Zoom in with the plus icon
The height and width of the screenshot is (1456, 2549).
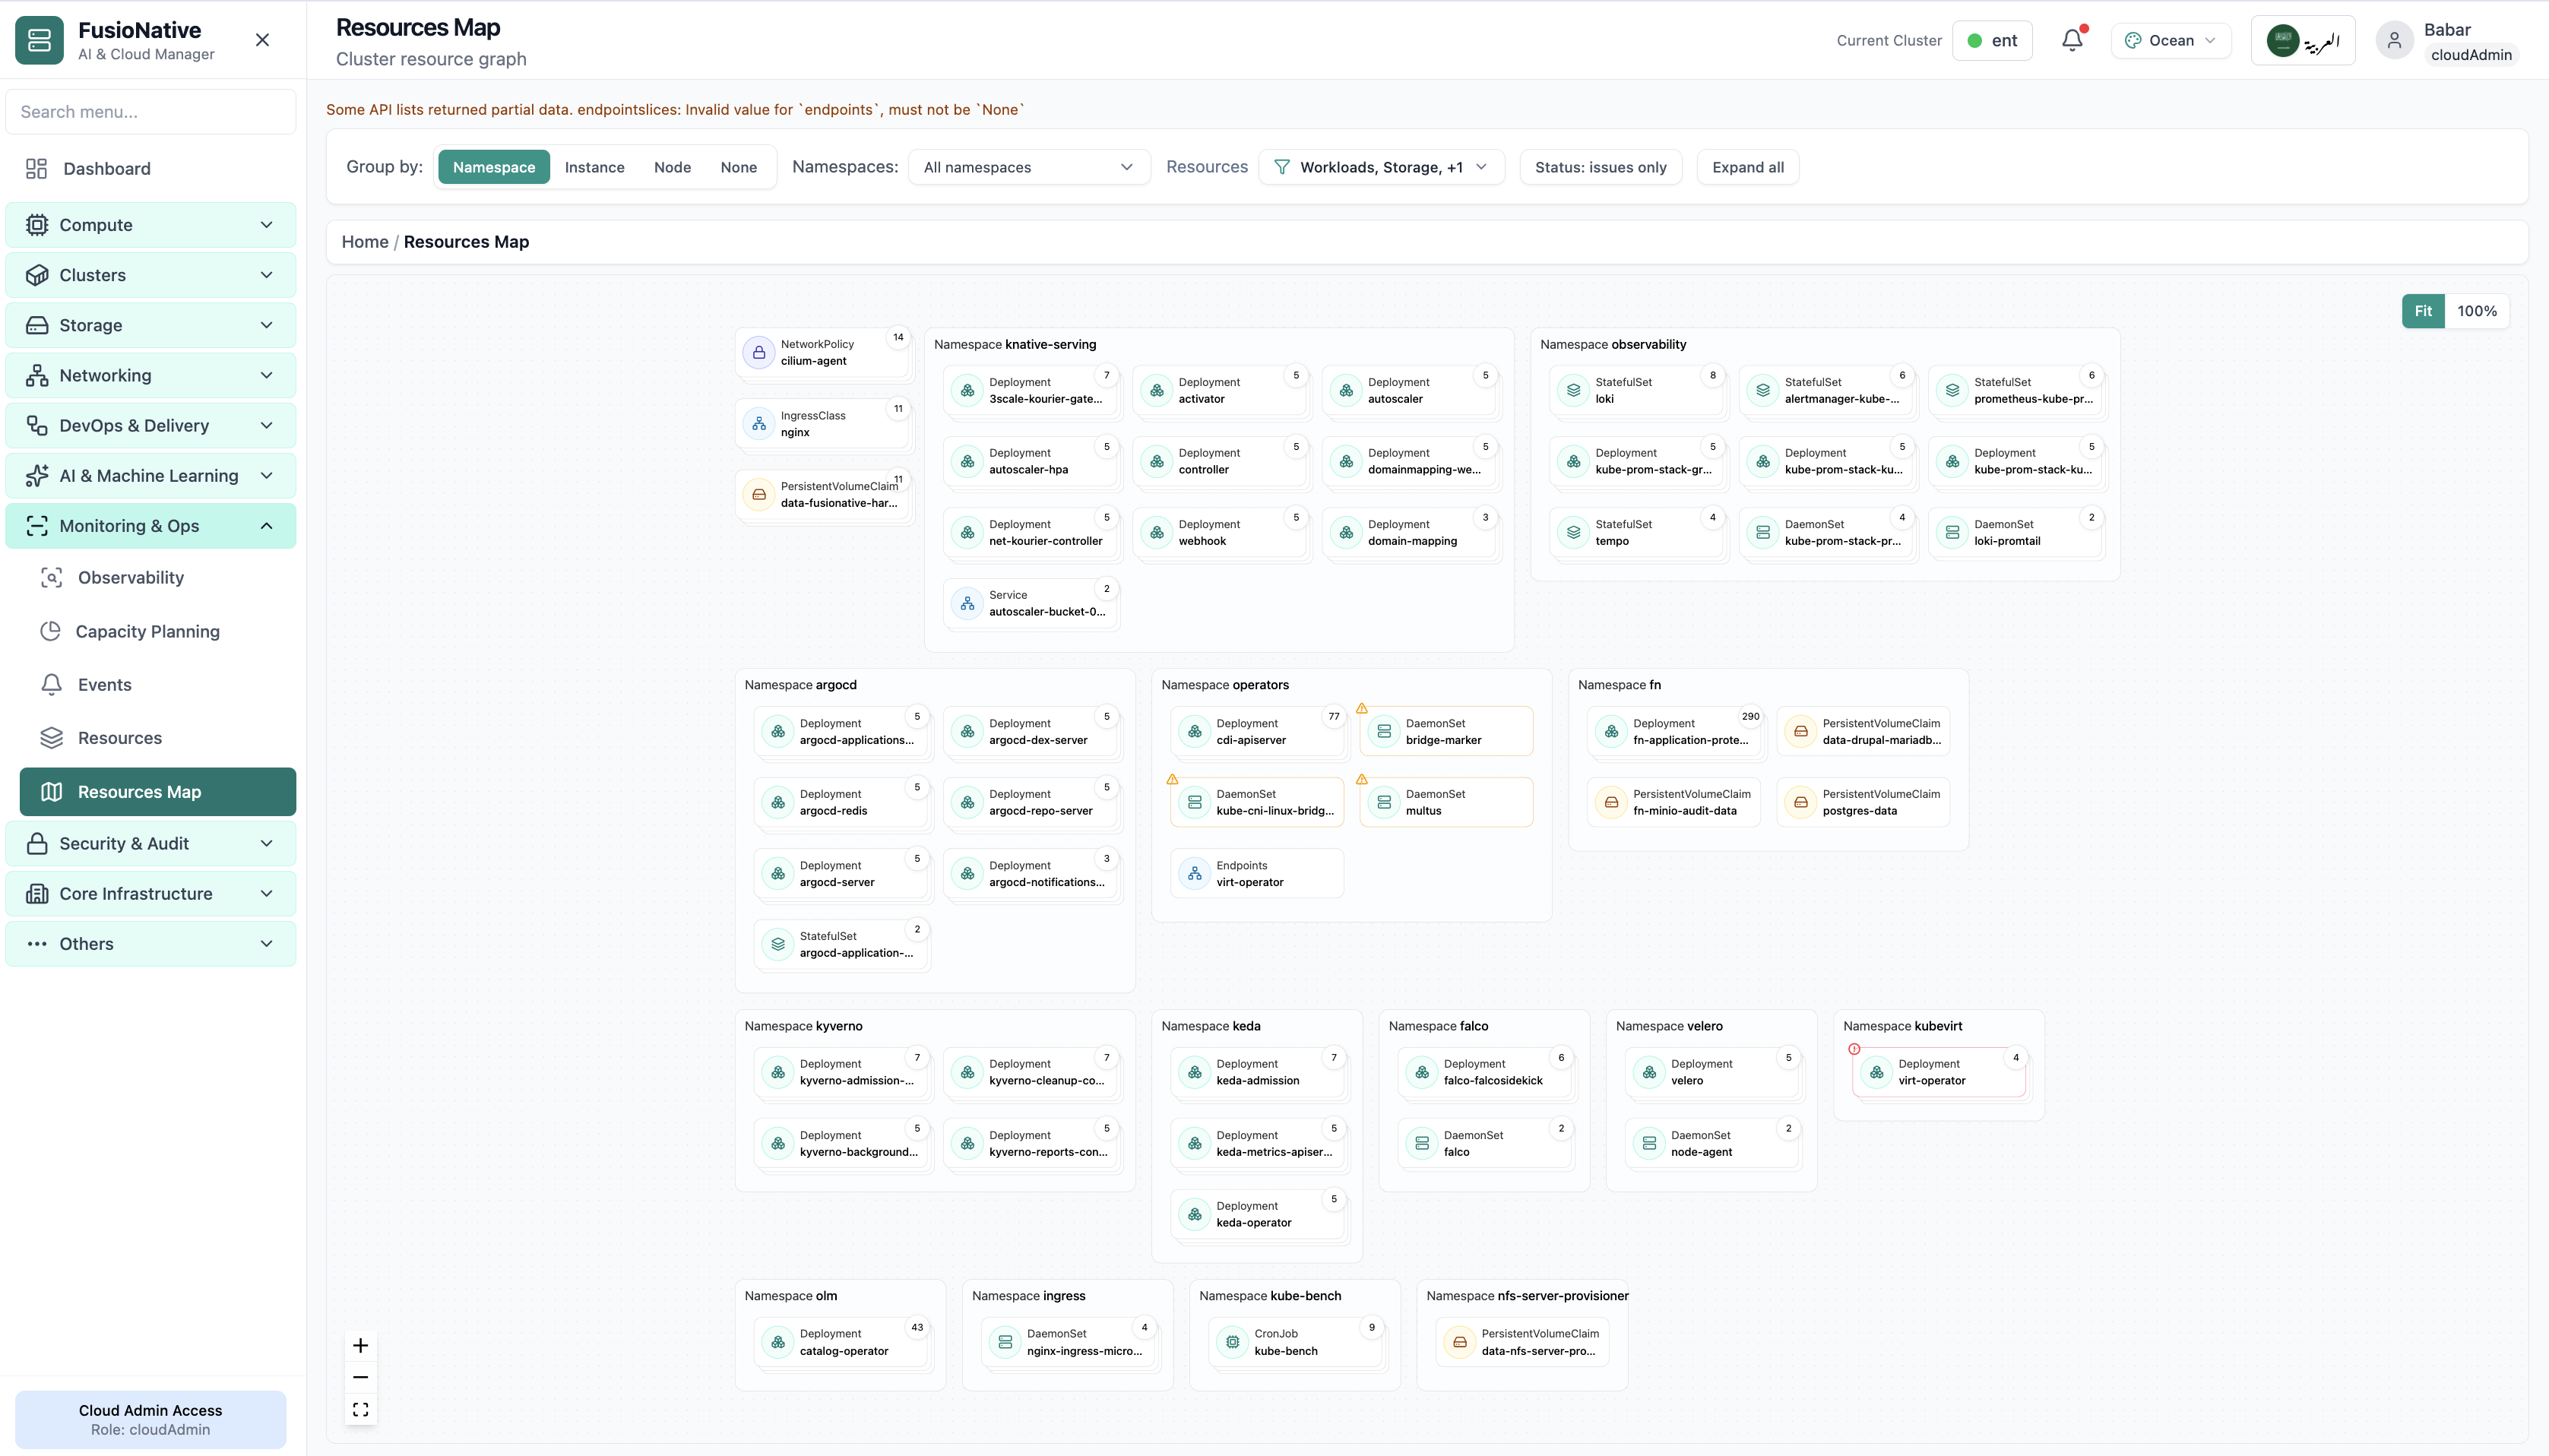click(360, 1345)
